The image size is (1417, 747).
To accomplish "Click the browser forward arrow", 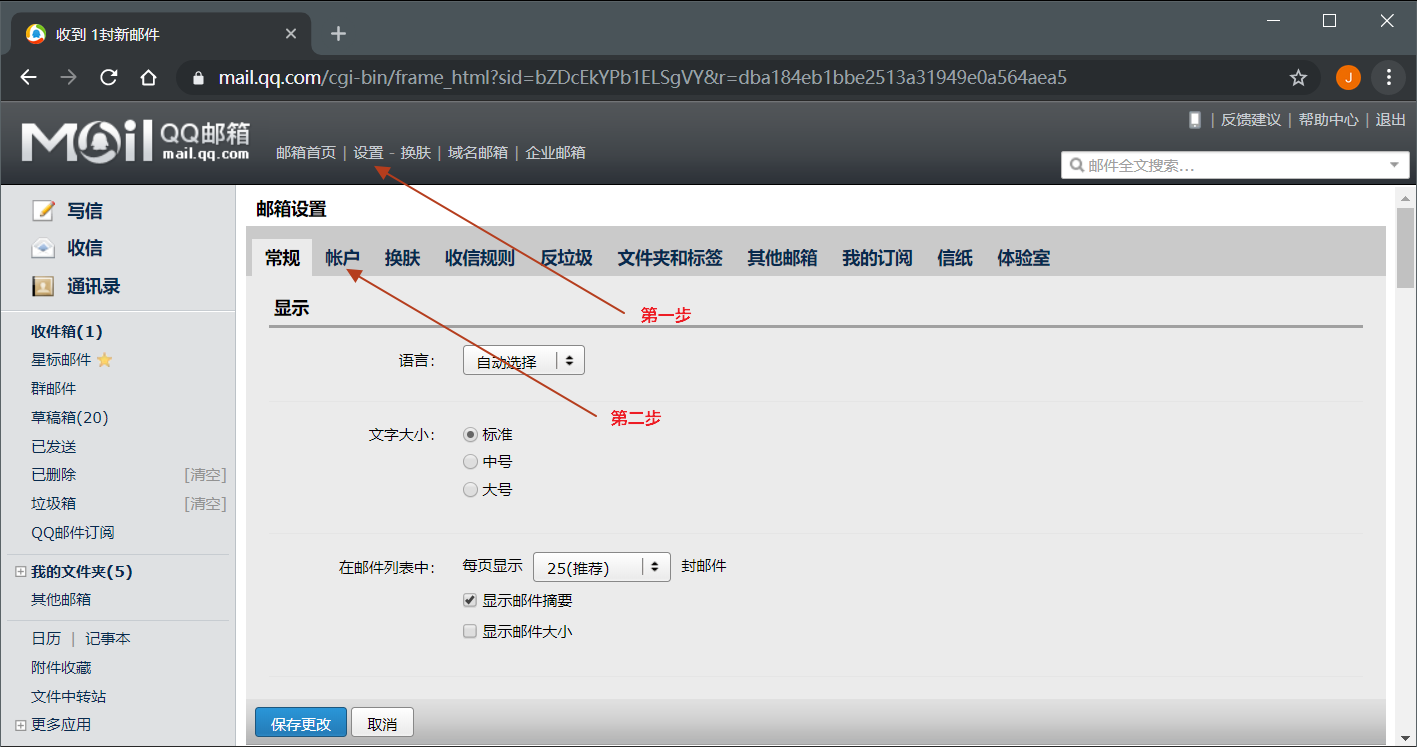I will [x=68, y=77].
